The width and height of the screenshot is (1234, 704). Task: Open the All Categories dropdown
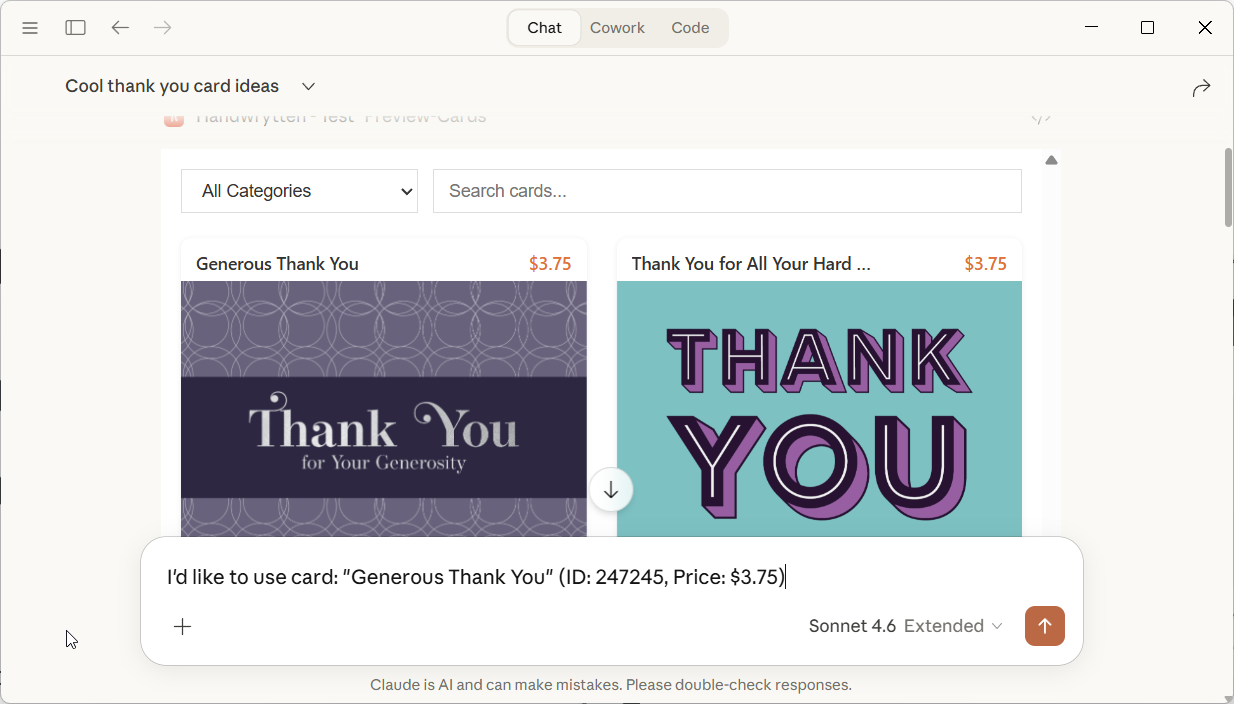[x=299, y=191]
